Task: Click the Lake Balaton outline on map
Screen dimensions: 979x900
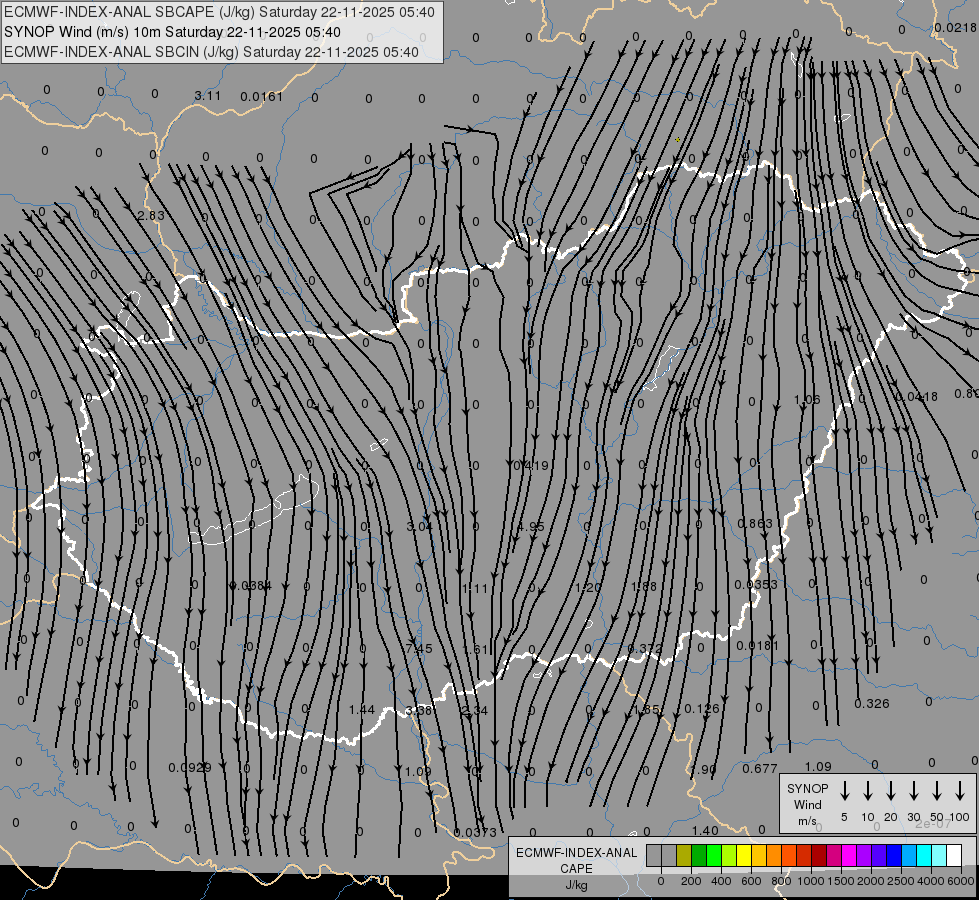Action: [x=254, y=510]
